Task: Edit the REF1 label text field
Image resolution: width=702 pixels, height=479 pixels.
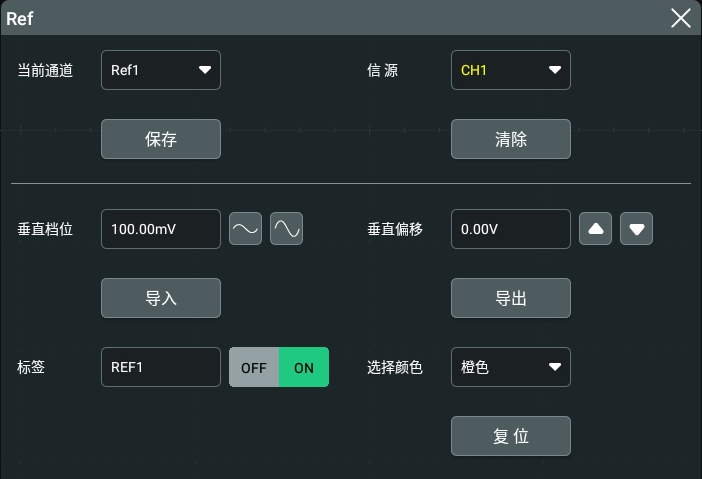Action: click(x=161, y=367)
